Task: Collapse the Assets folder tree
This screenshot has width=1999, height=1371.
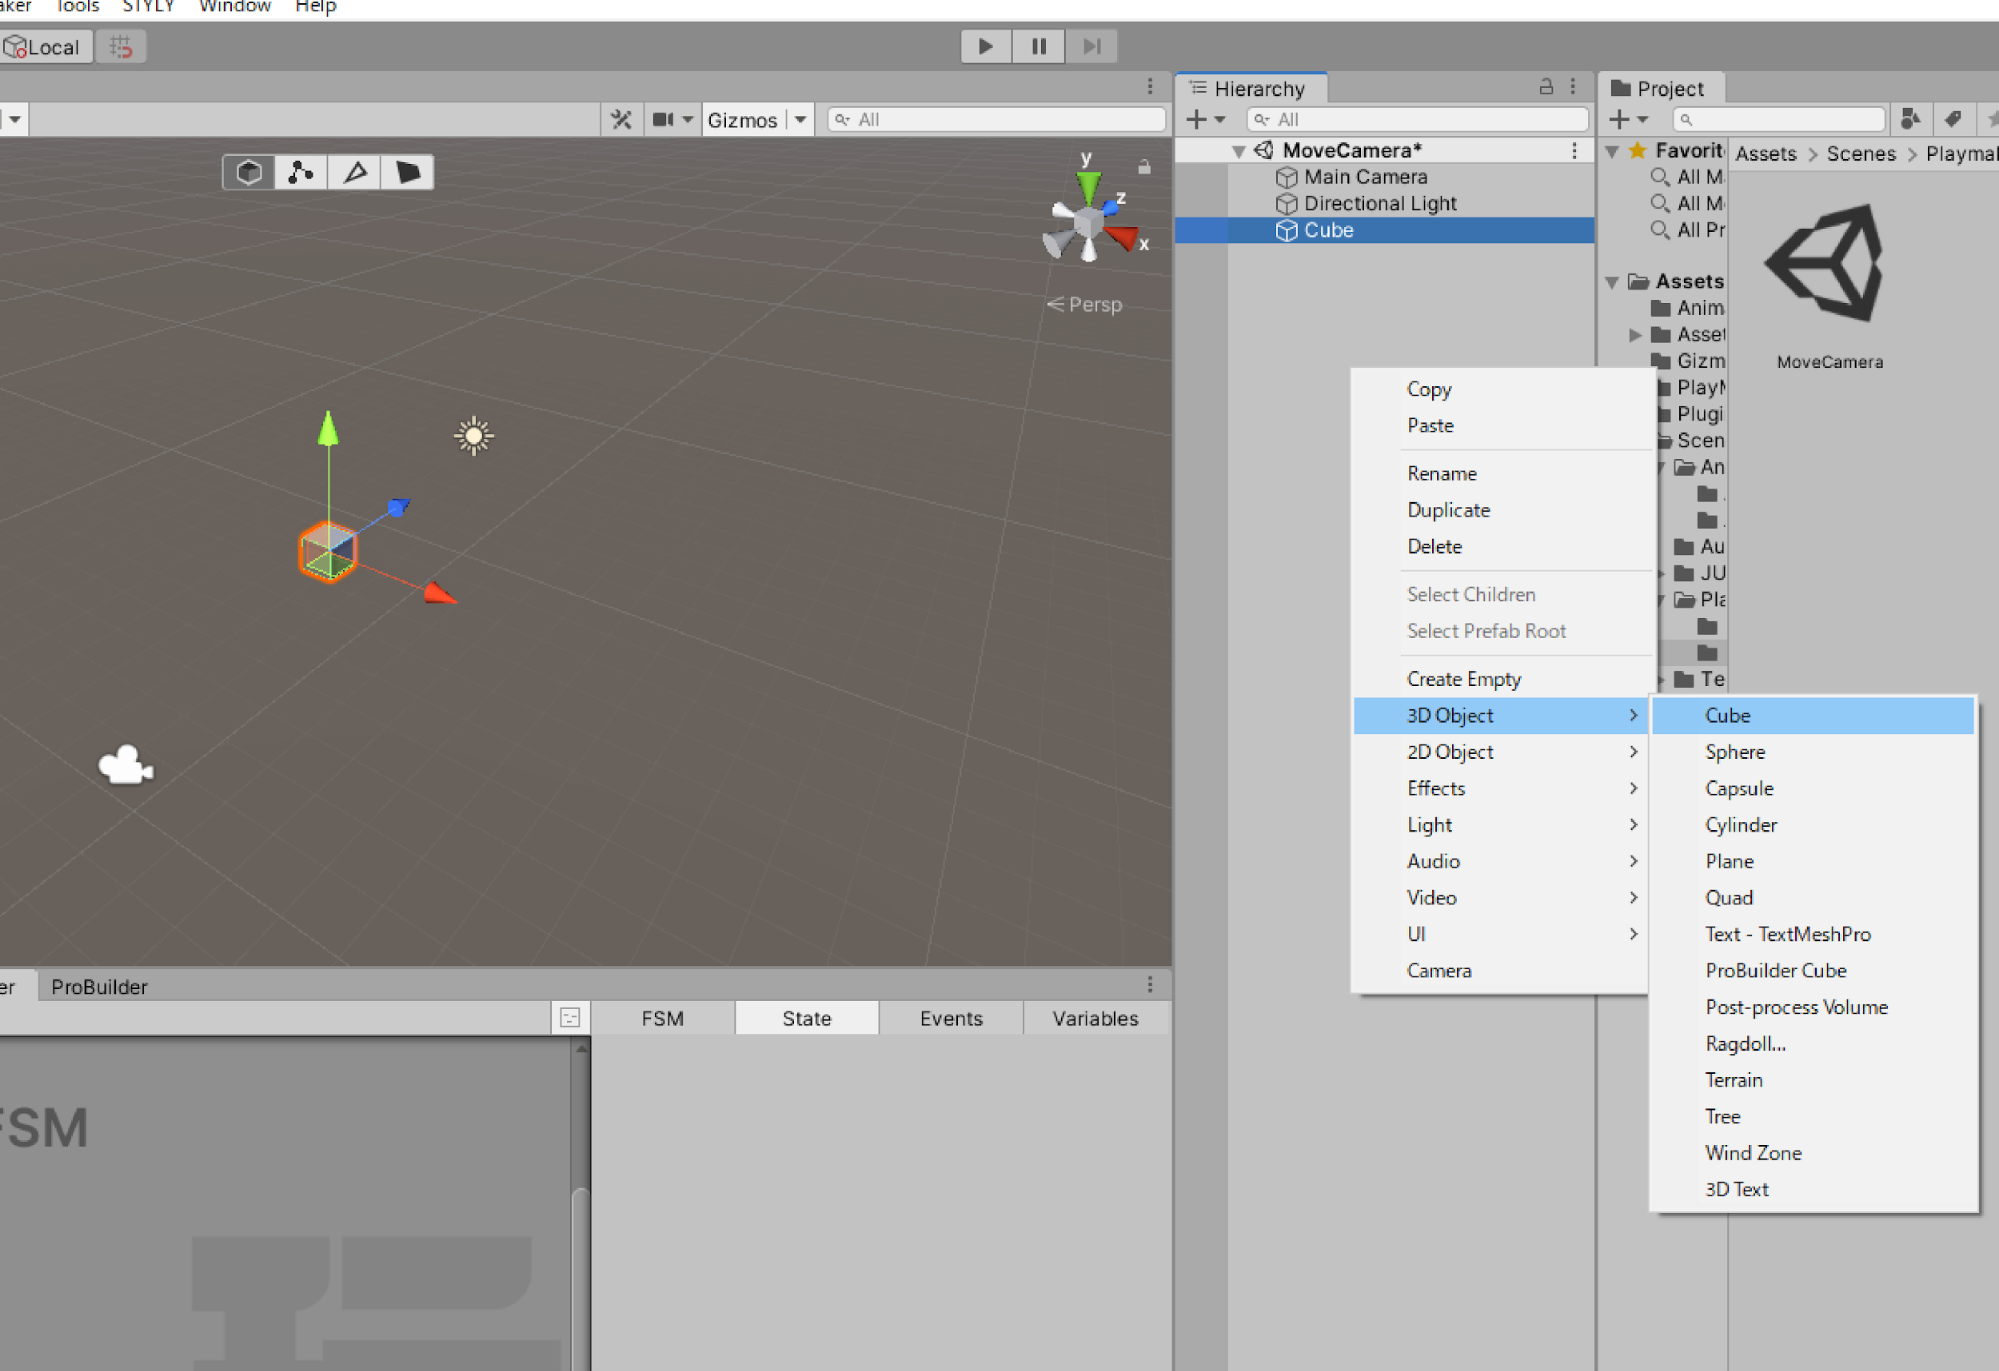Action: tap(1612, 282)
